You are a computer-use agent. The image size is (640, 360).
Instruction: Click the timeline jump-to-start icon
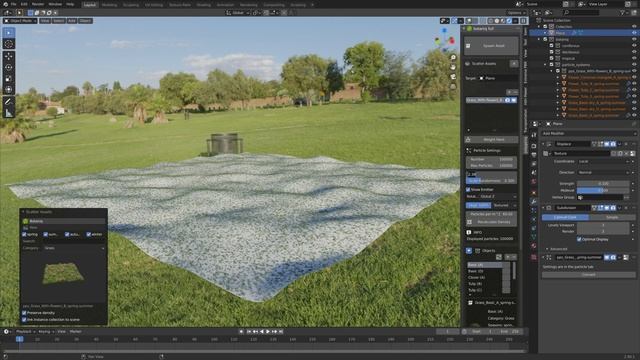coord(249,332)
